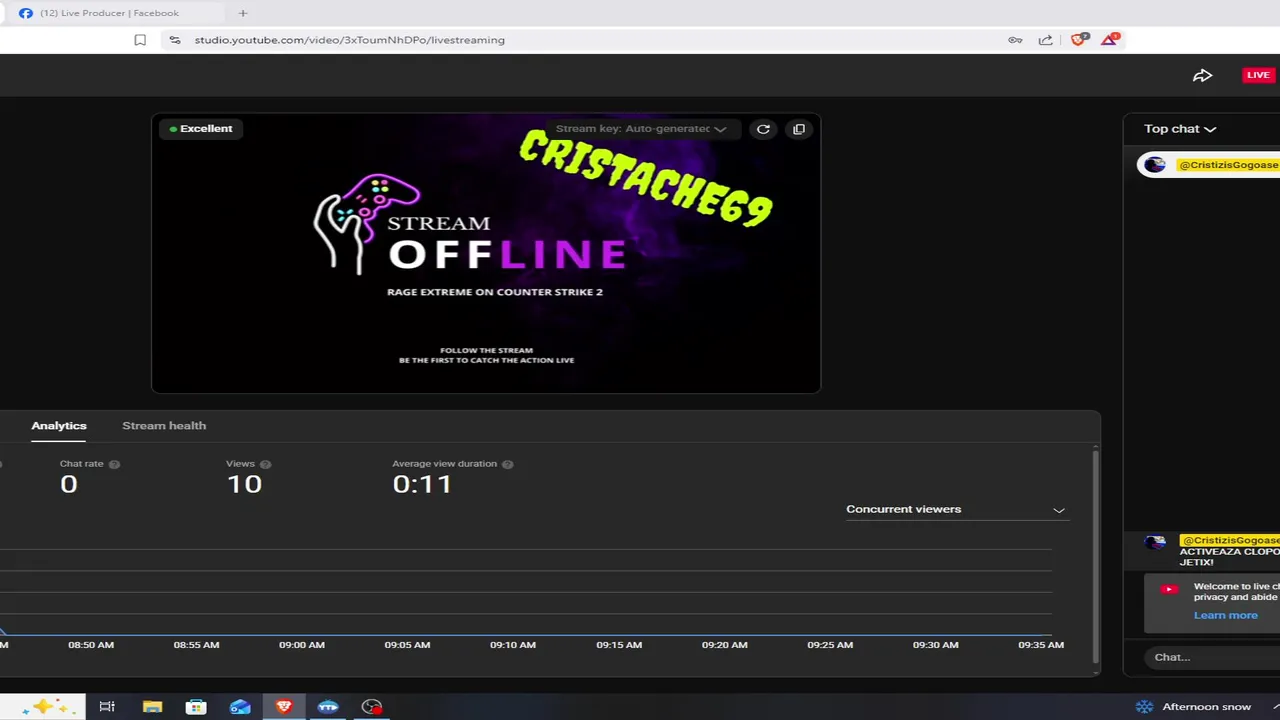The width and height of the screenshot is (1280, 720).
Task: Click the analytics panel vertical scrollbar
Action: (1095, 556)
